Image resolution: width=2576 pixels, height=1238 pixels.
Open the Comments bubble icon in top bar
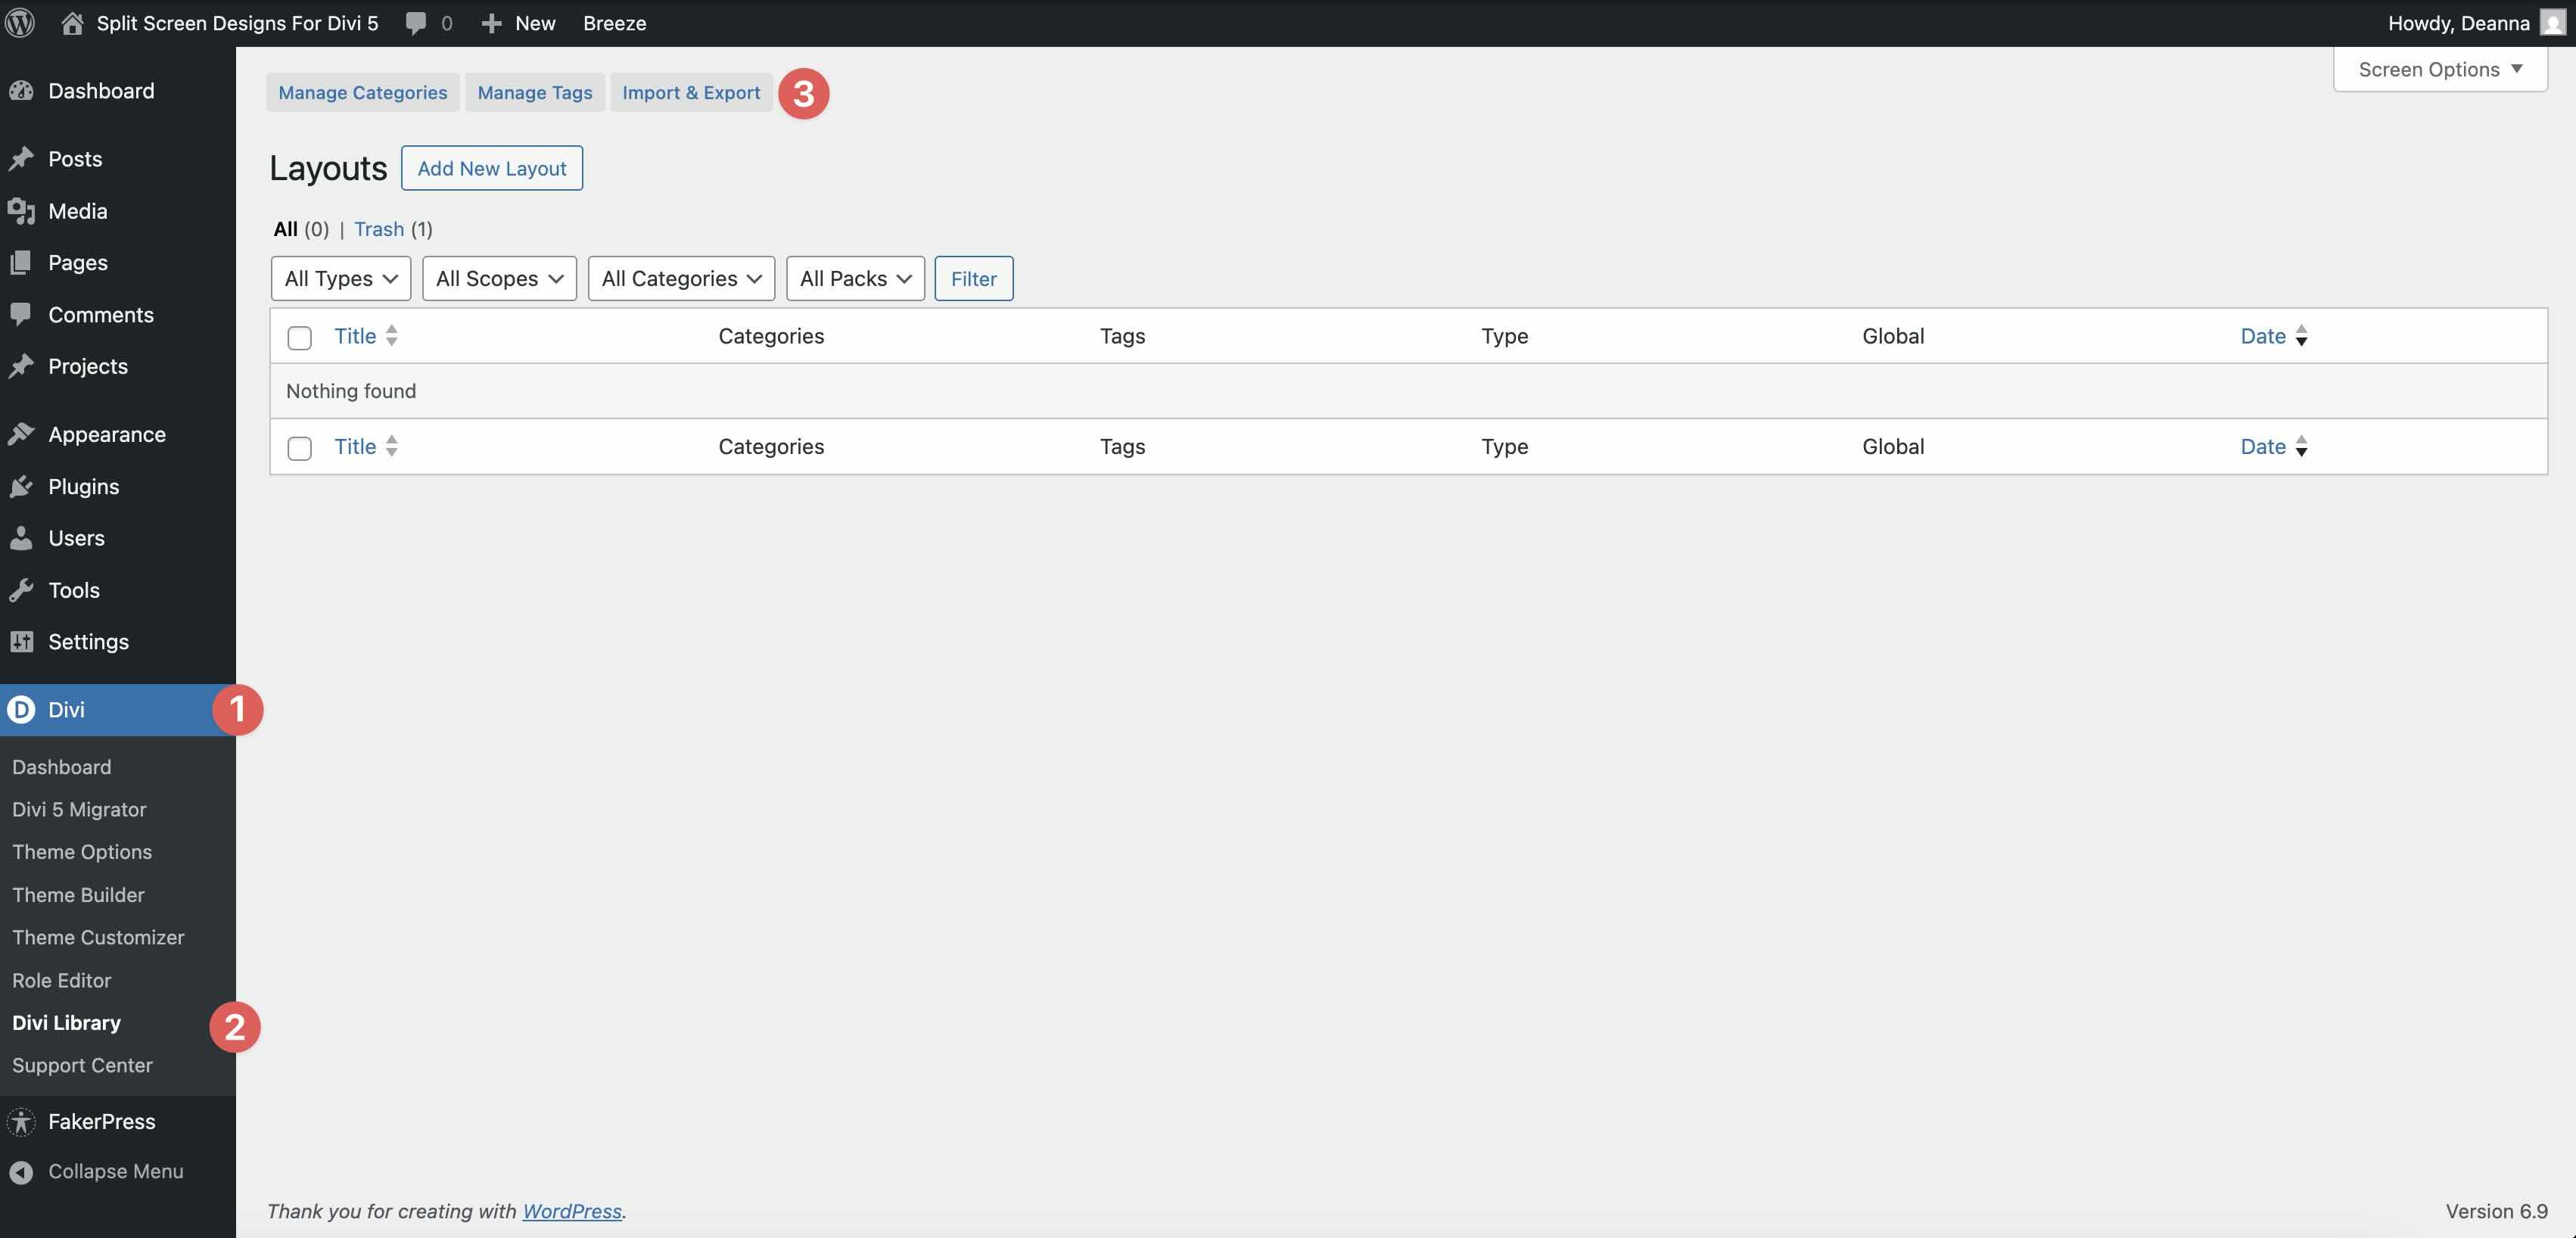(416, 22)
